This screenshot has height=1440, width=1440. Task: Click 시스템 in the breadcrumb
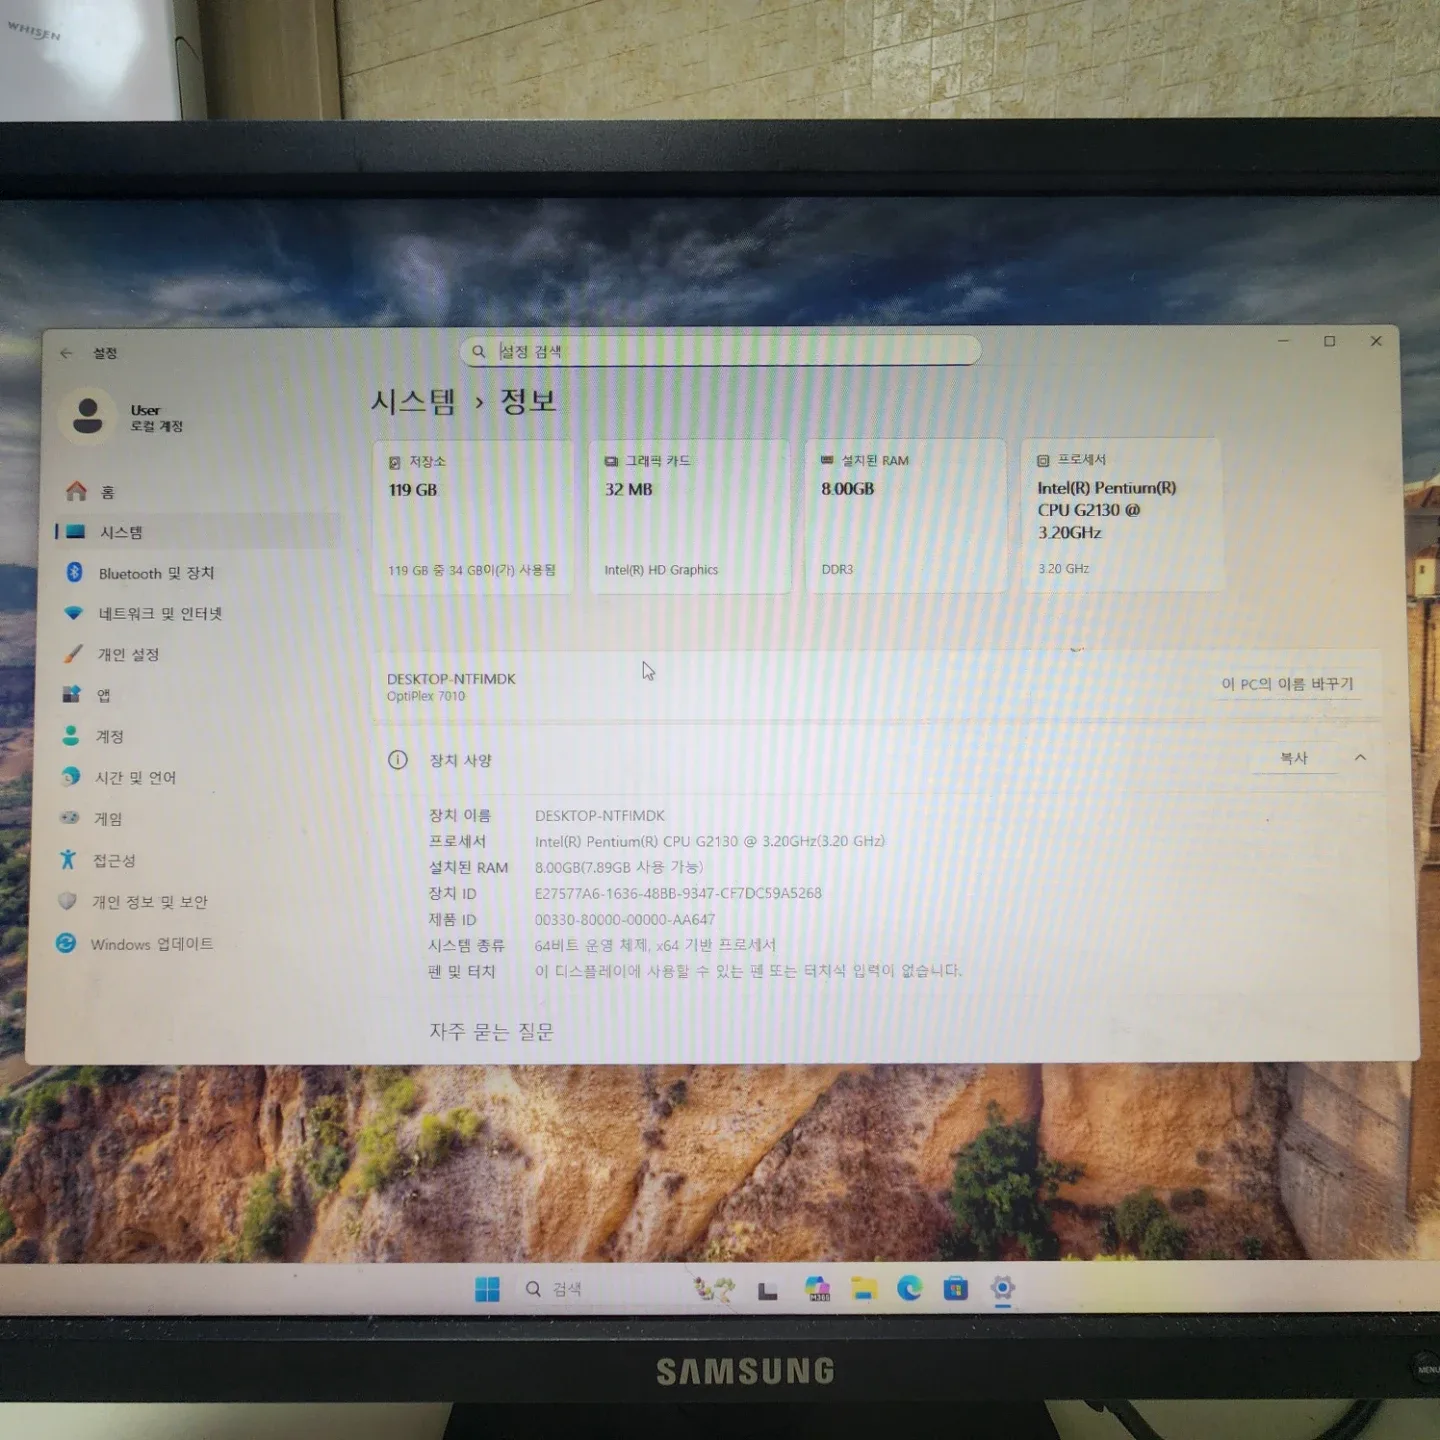(x=413, y=402)
